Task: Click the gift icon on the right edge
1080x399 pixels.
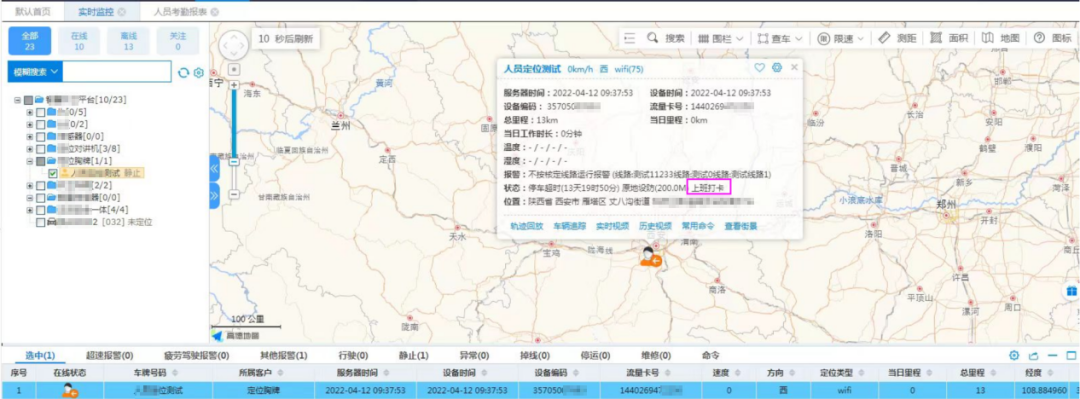Action: (1071, 291)
